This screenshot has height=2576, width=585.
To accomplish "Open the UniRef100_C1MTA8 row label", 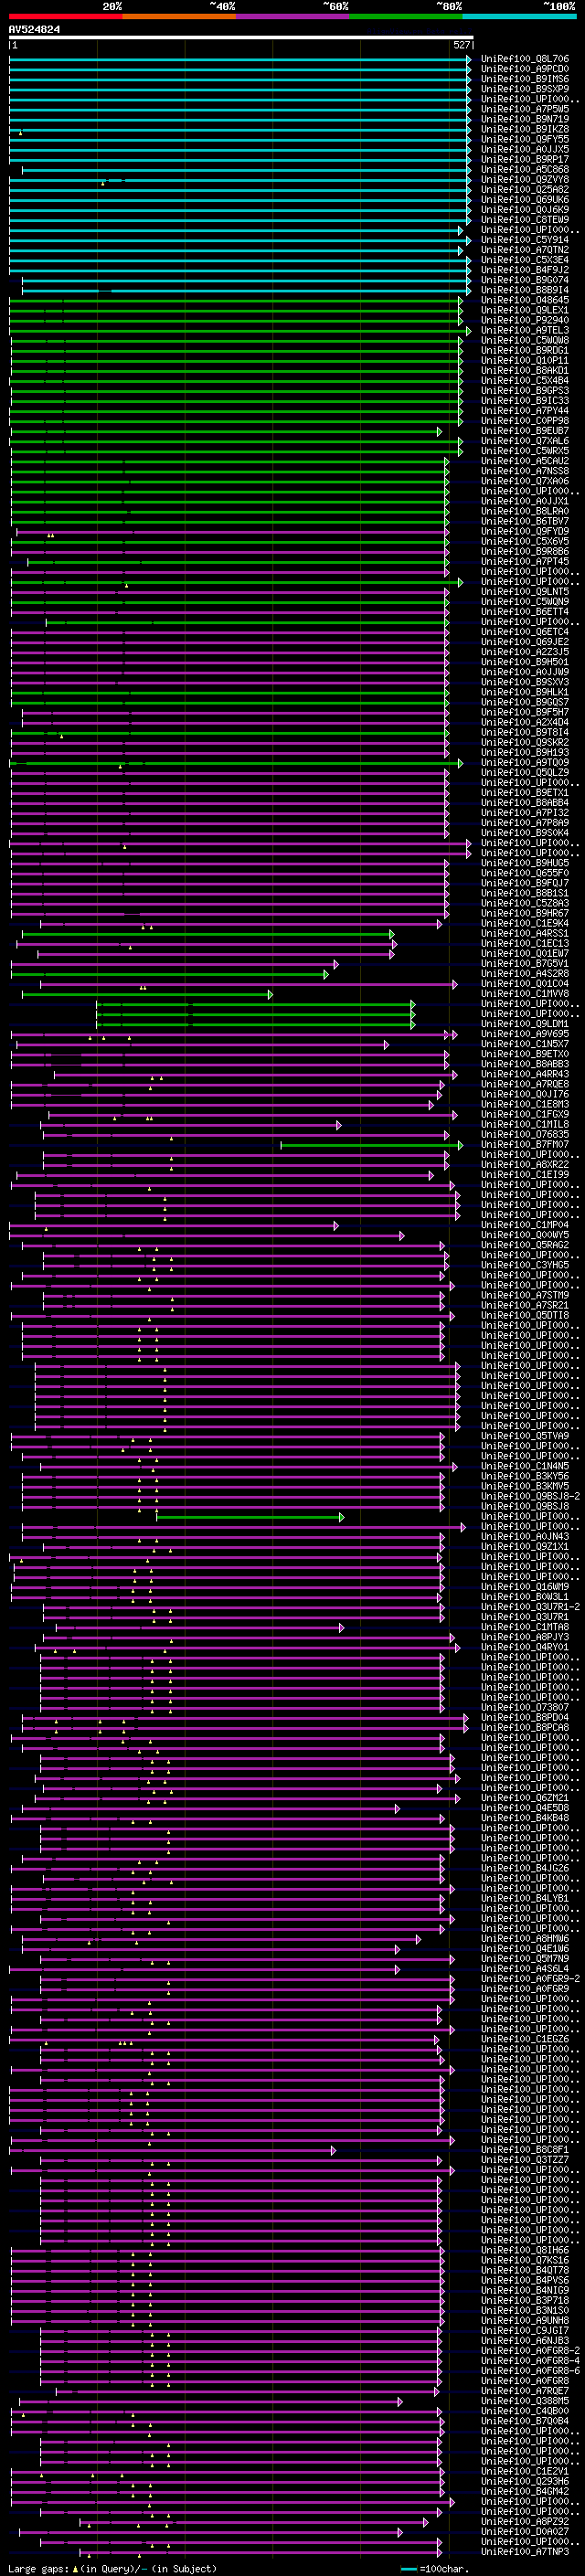I will (x=525, y=1627).
